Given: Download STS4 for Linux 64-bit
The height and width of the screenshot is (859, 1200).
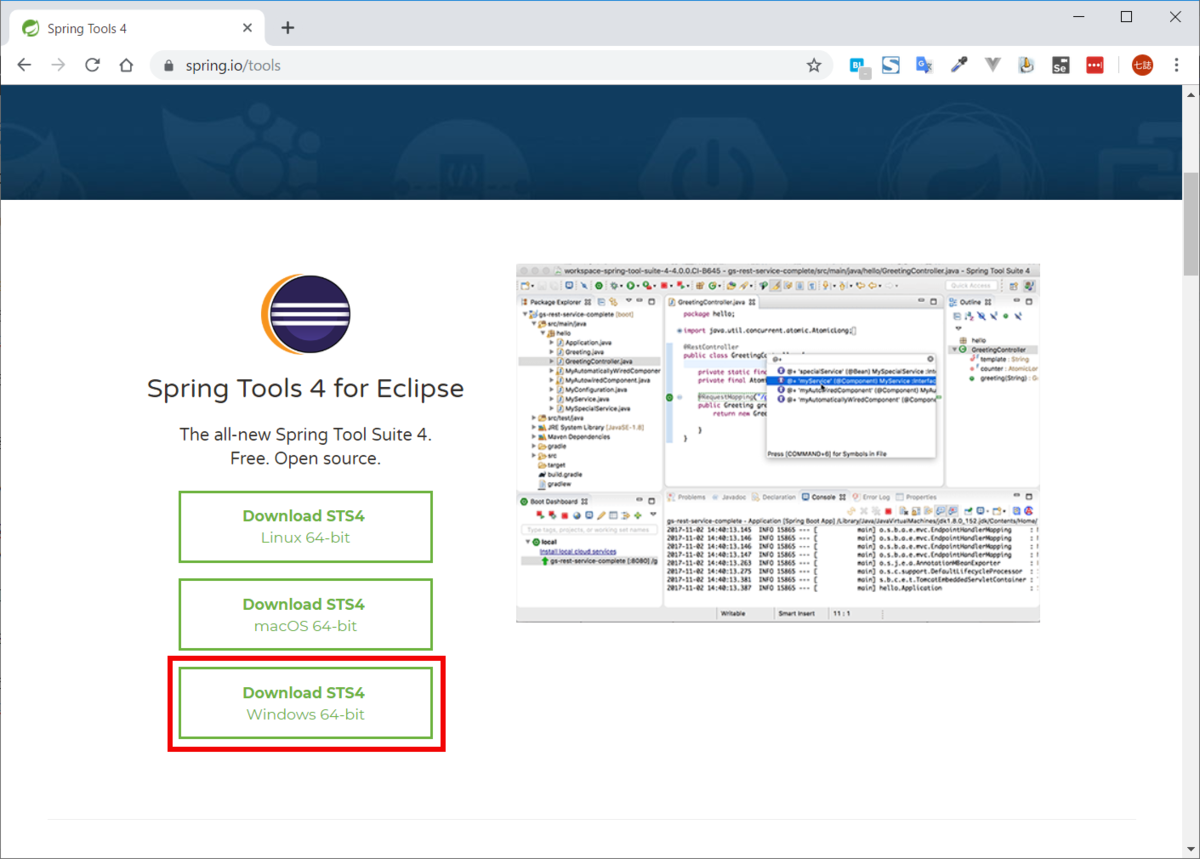Looking at the screenshot, I should [305, 527].
